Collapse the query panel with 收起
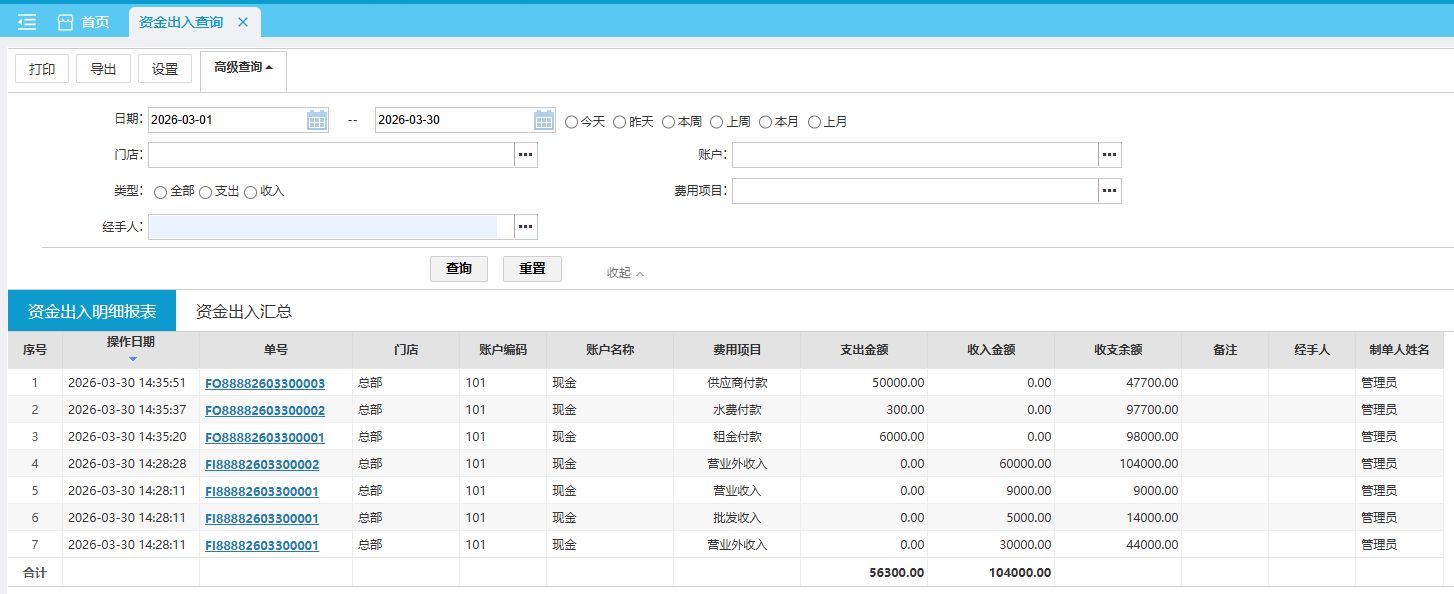The width and height of the screenshot is (1454, 594). [x=625, y=272]
